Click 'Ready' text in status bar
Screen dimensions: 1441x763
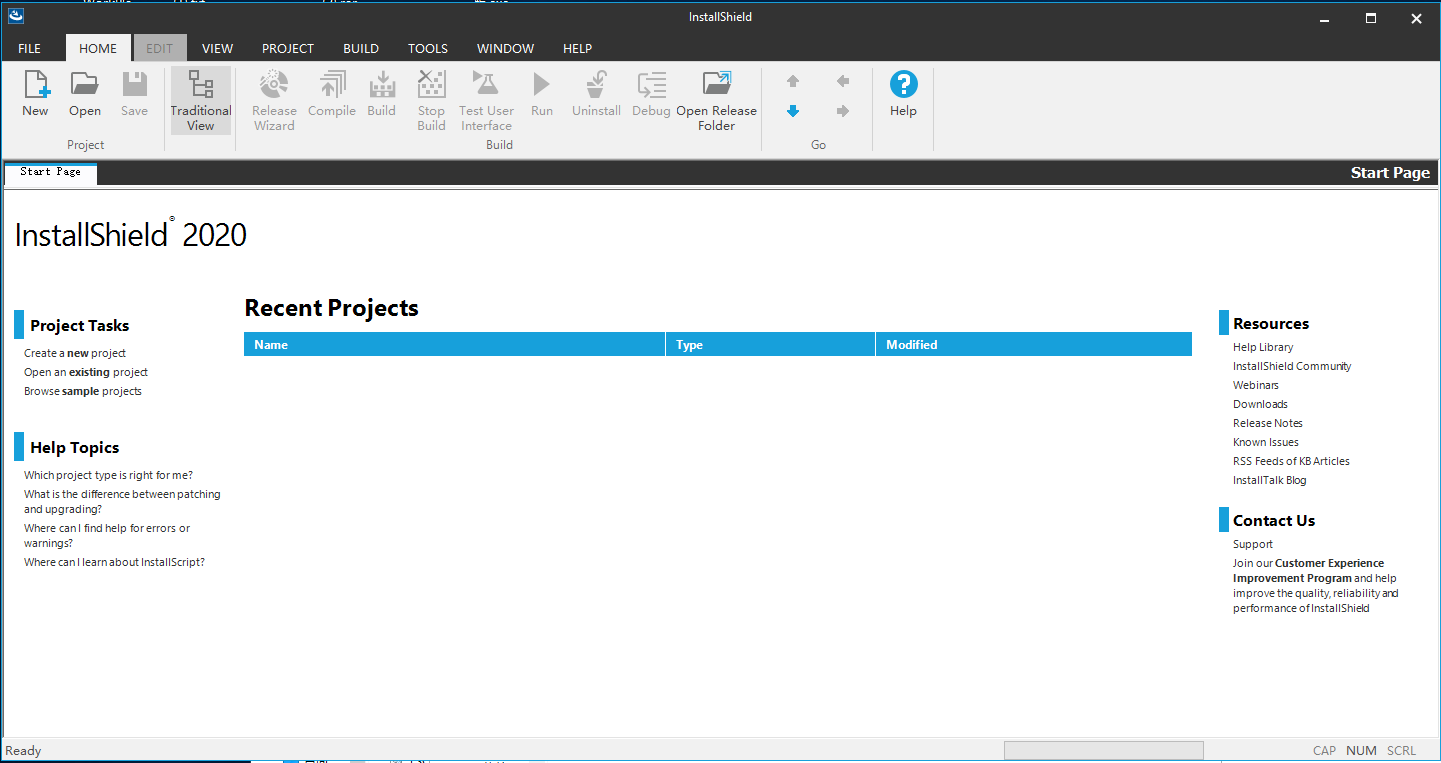click(24, 750)
